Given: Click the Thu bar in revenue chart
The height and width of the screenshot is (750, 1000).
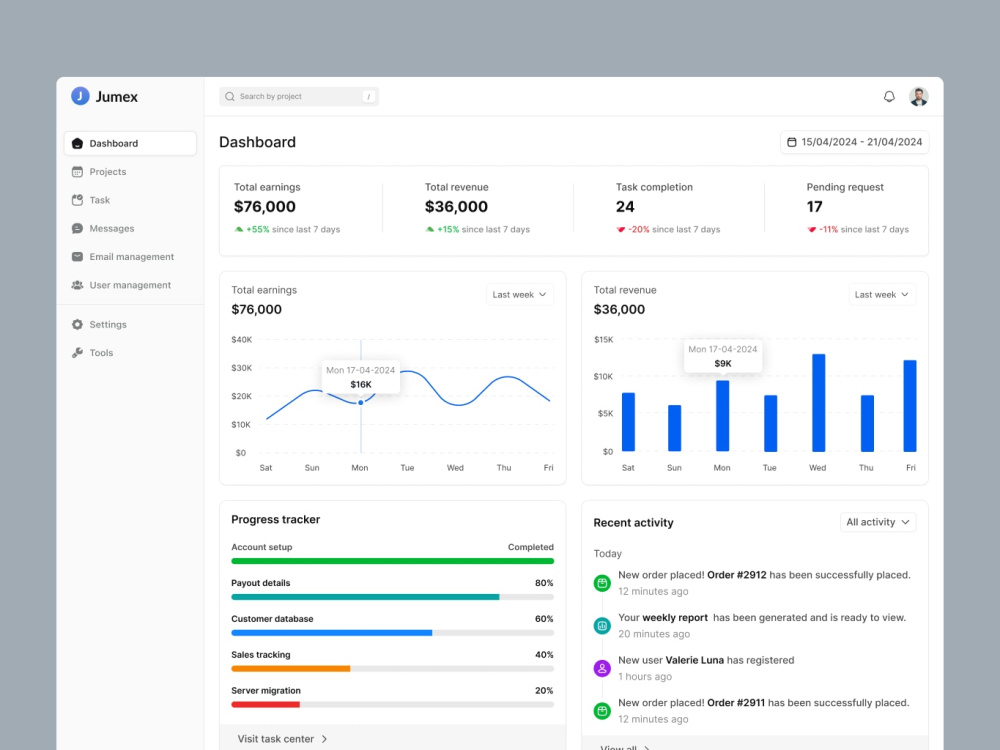Looking at the screenshot, I should tap(867, 423).
